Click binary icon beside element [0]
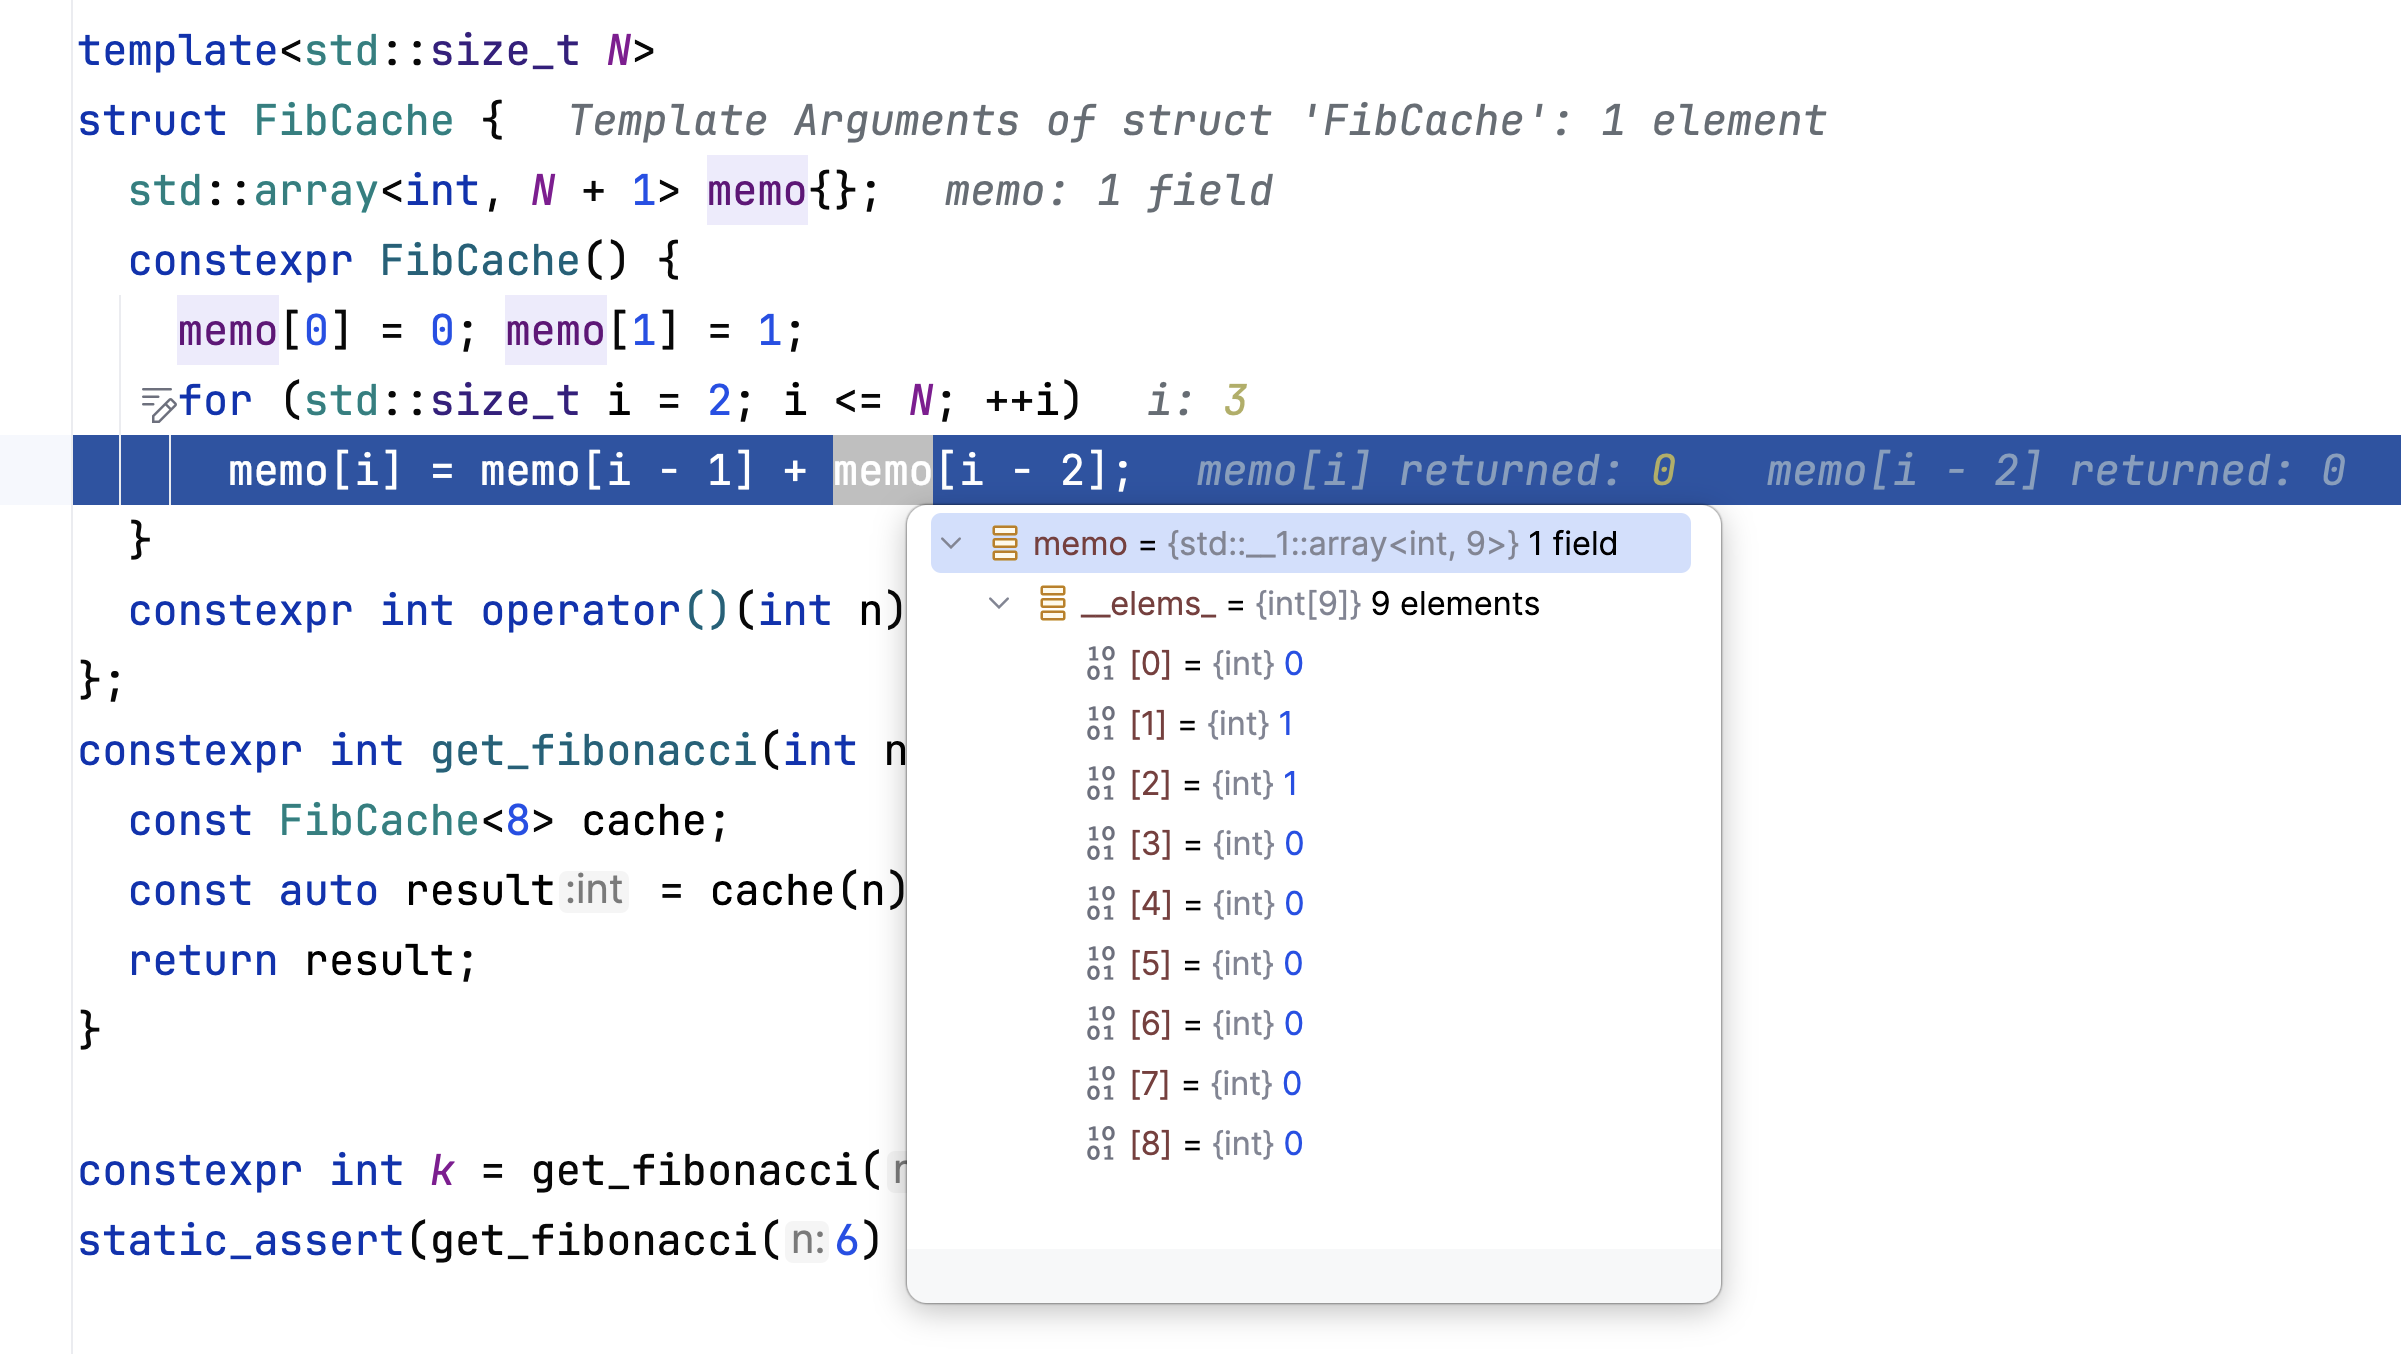 click(x=1100, y=663)
